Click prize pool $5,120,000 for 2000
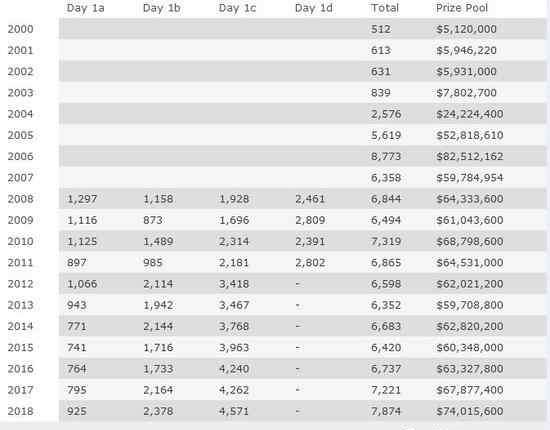This screenshot has width=550, height=430. pos(466,29)
